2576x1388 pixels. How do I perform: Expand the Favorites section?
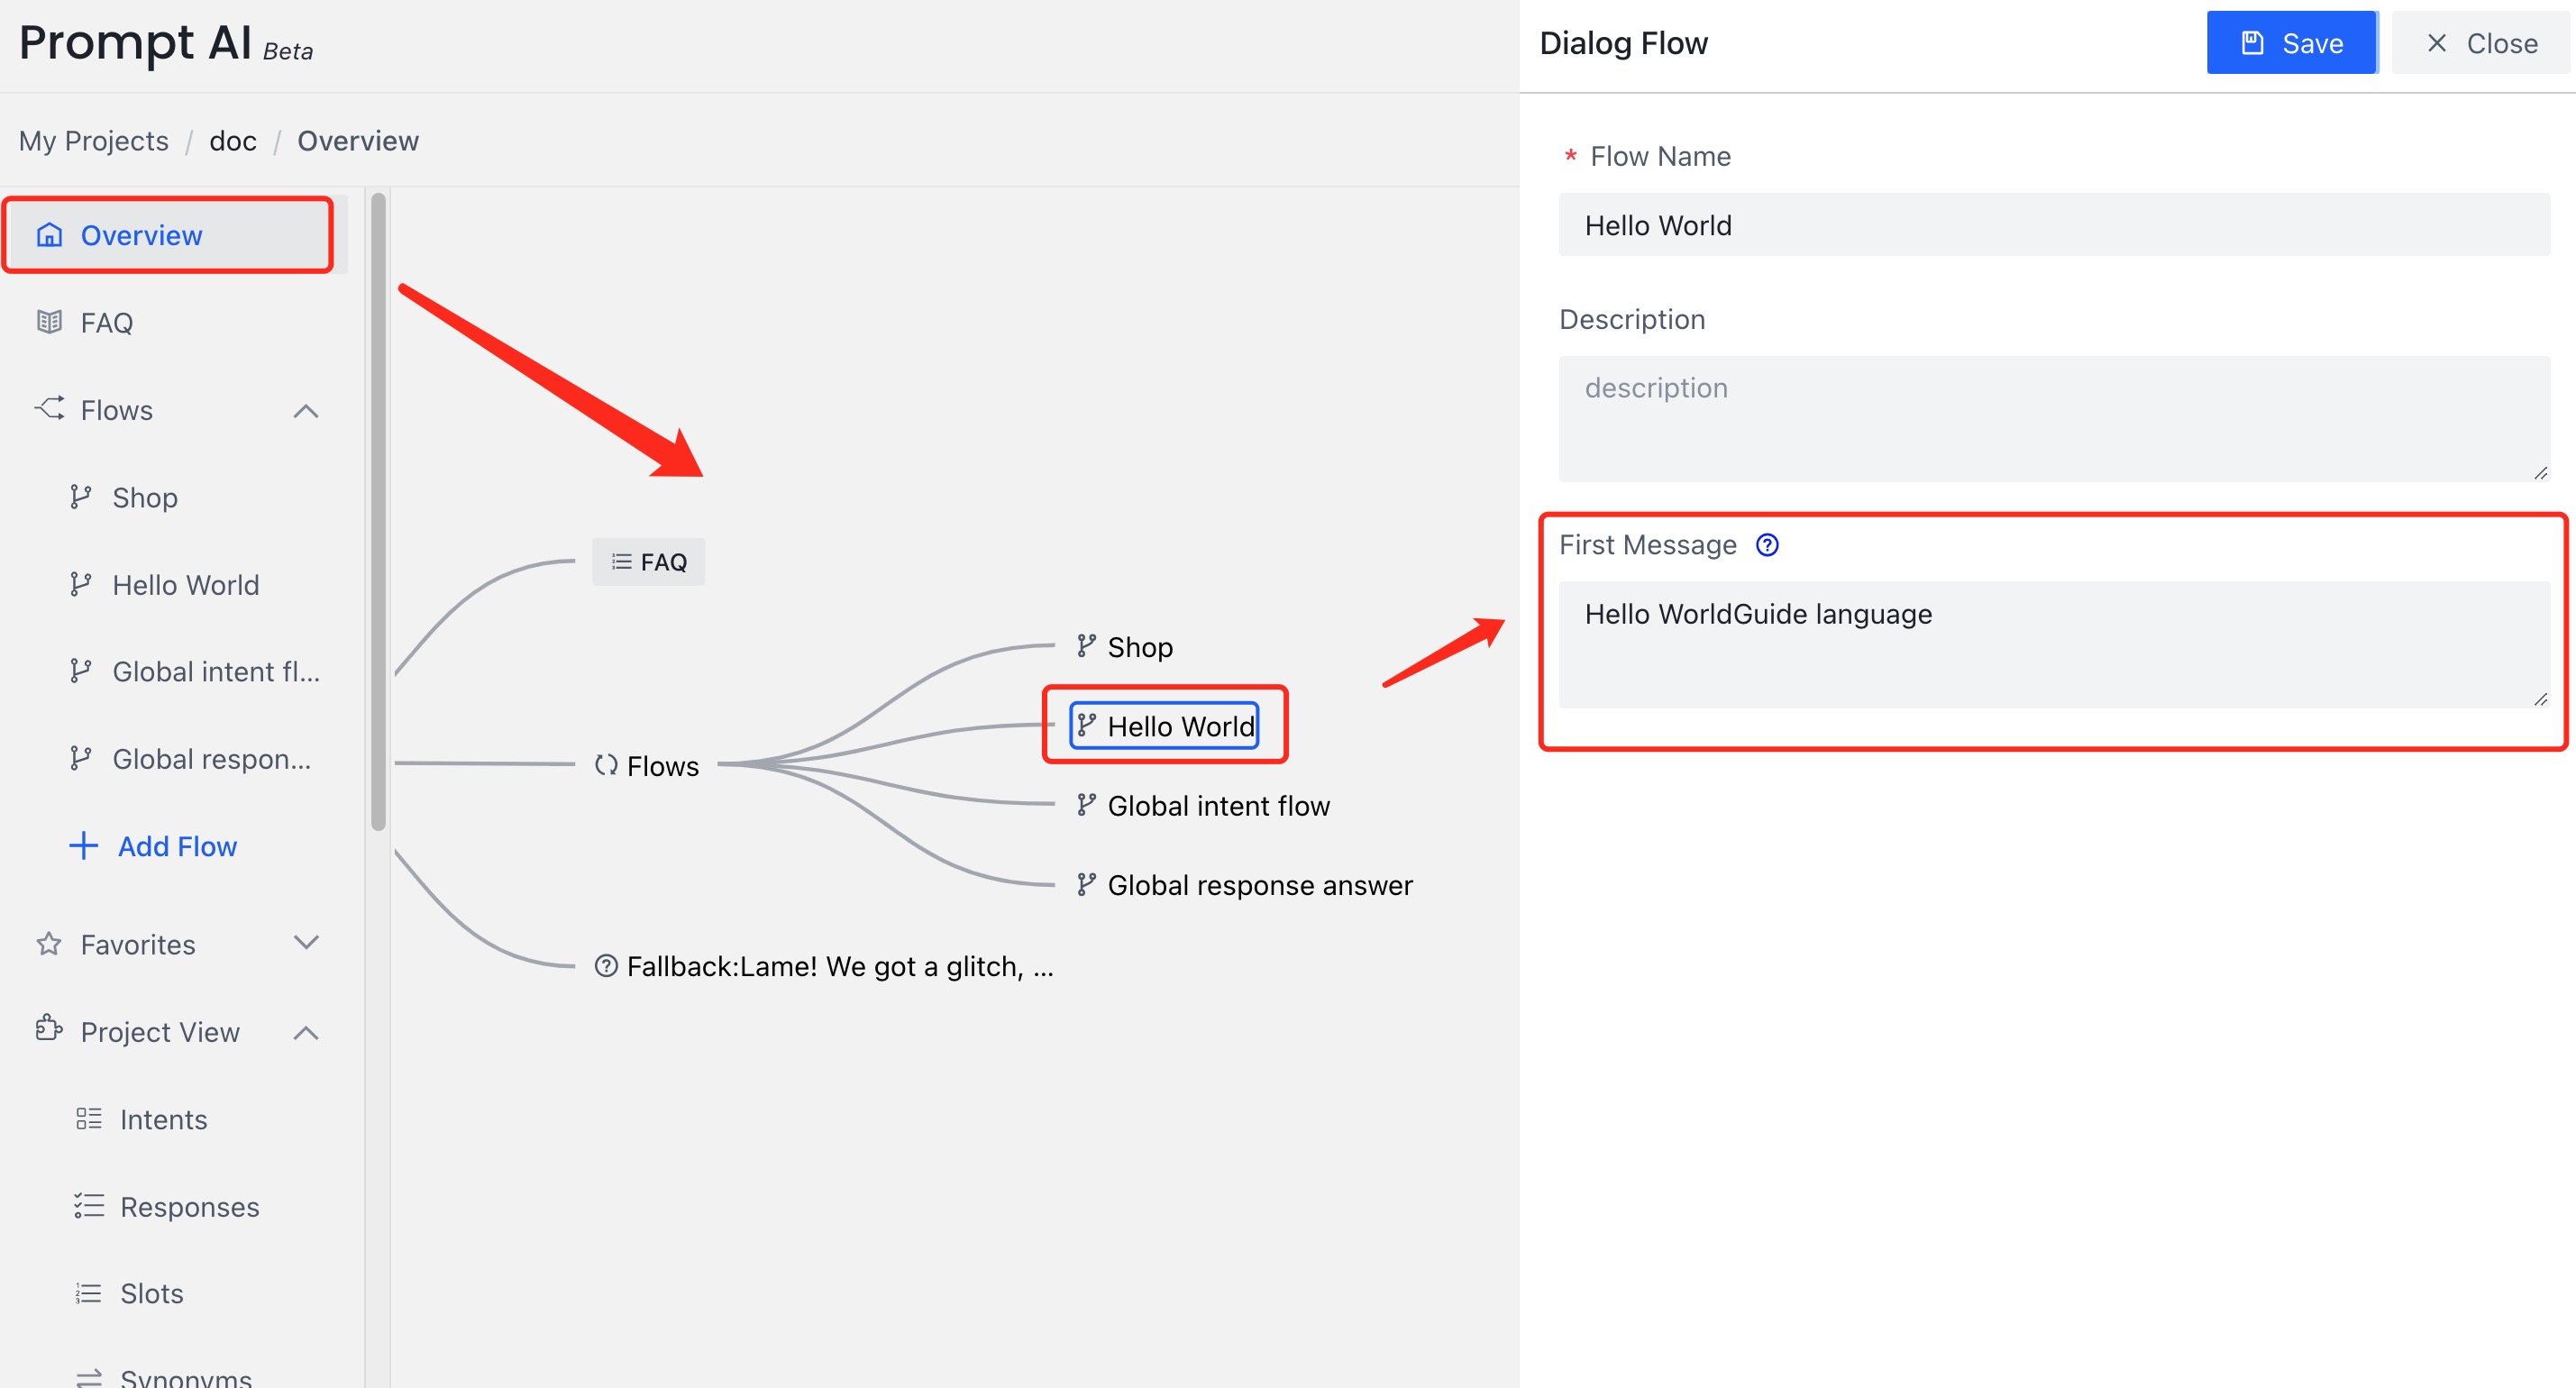306,942
